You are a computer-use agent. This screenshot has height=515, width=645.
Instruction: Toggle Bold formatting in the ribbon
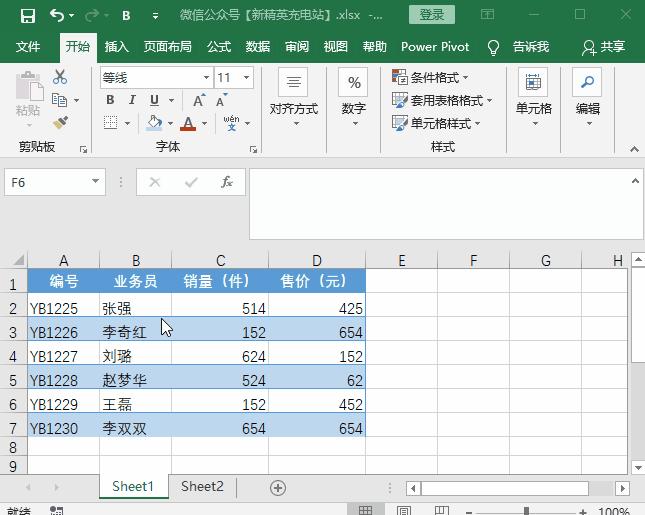click(110, 100)
